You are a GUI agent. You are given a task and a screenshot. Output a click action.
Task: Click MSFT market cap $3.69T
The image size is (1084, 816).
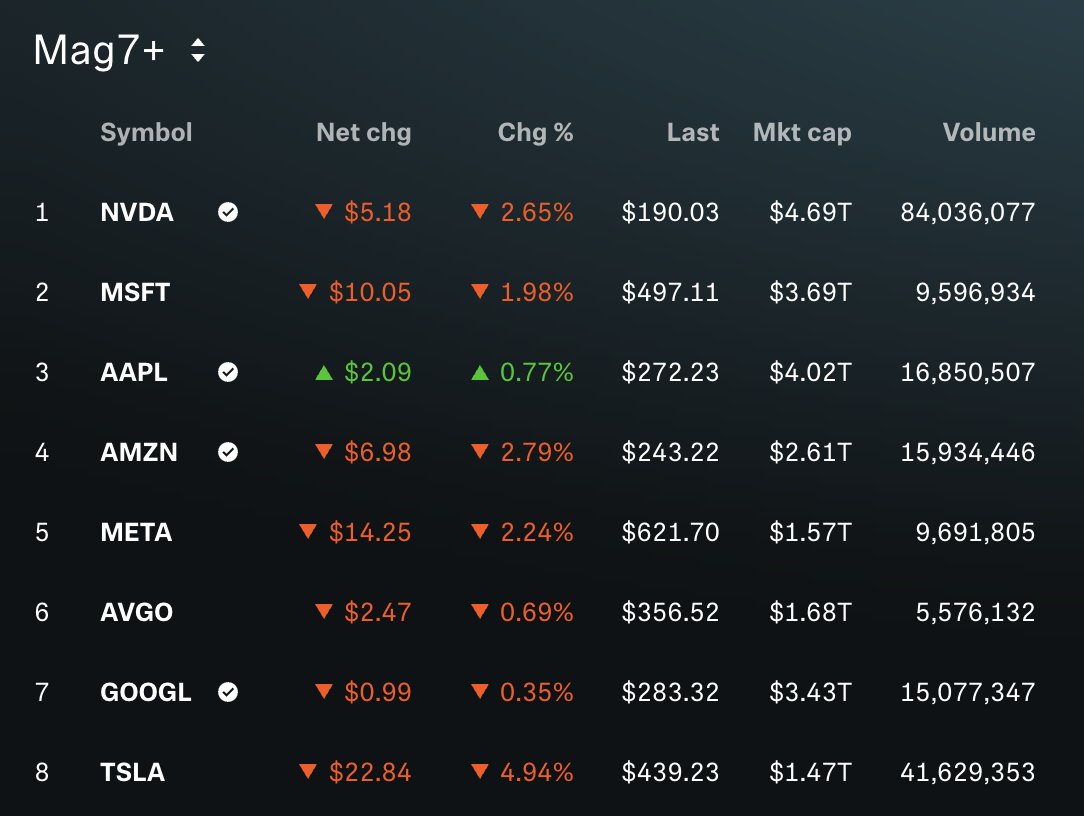tap(810, 293)
